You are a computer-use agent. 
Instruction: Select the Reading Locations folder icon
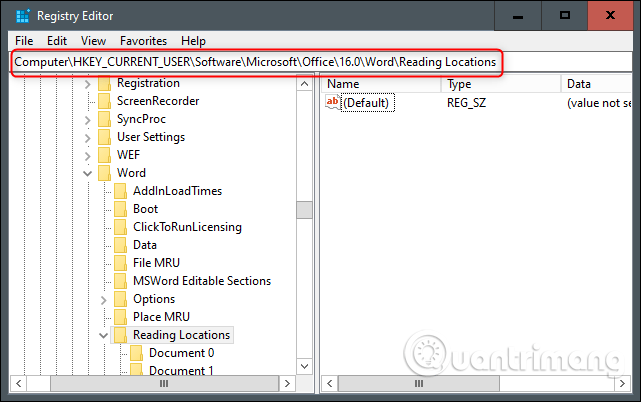point(121,335)
